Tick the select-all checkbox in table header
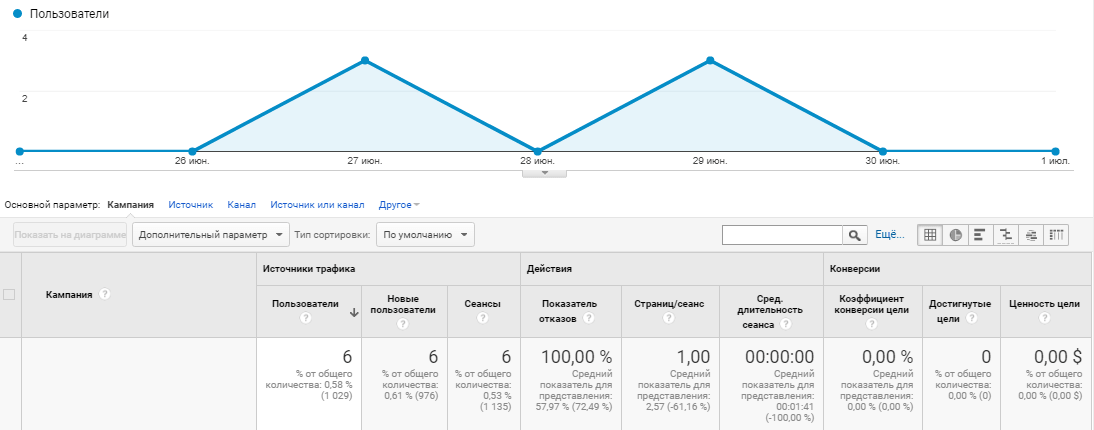 tap(9, 295)
